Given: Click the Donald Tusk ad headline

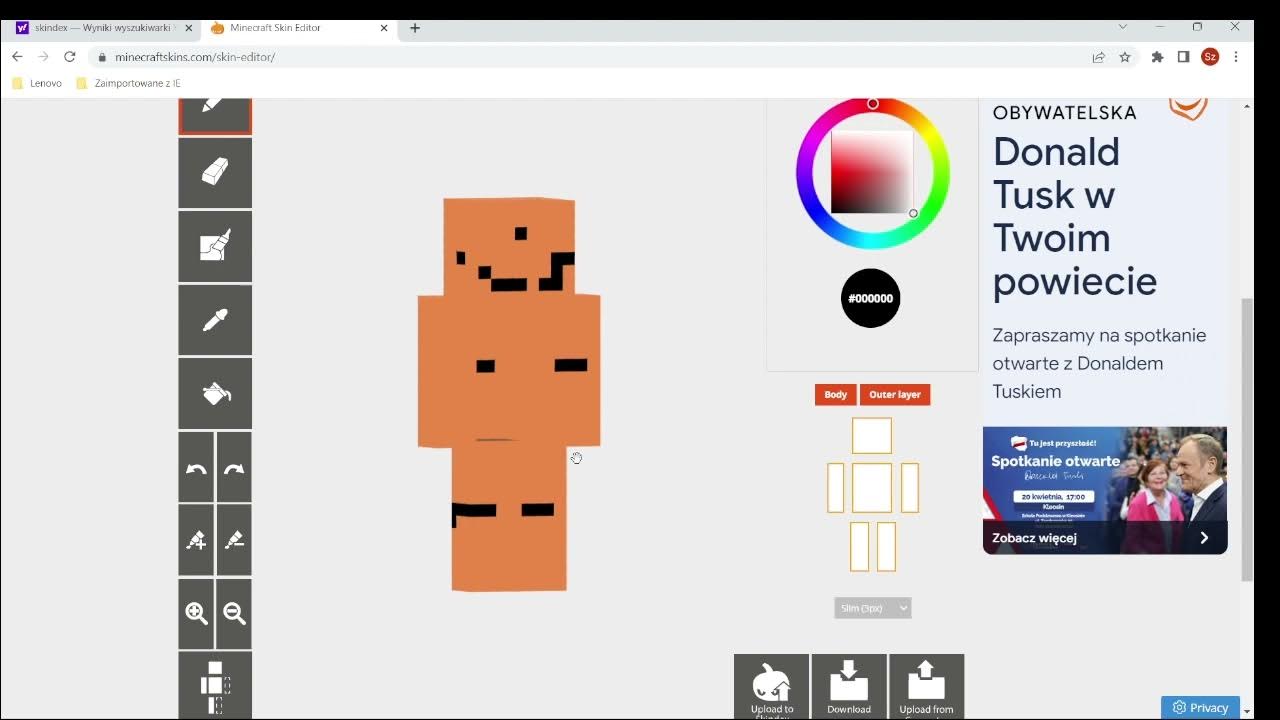Looking at the screenshot, I should point(1075,217).
